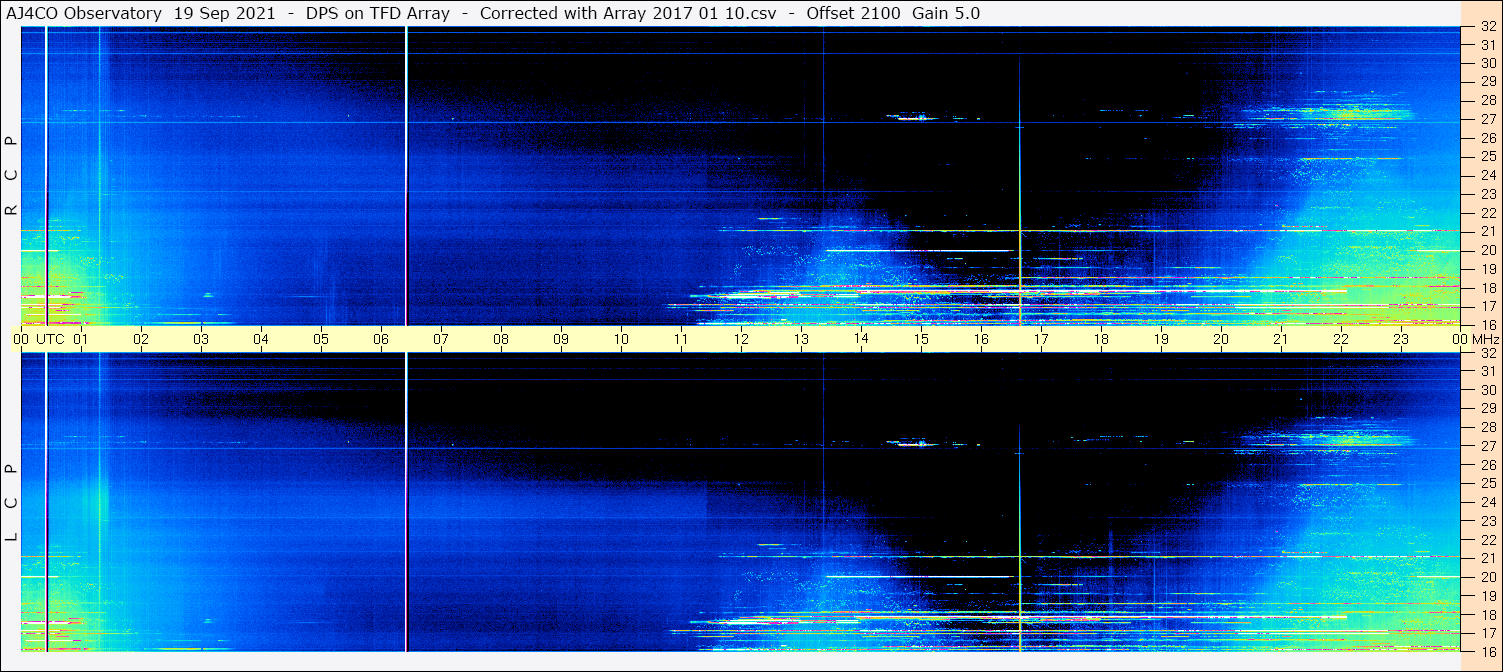The image size is (1503, 672).
Task: Click the '27' MHz label of RCP panel
Action: [1488, 119]
